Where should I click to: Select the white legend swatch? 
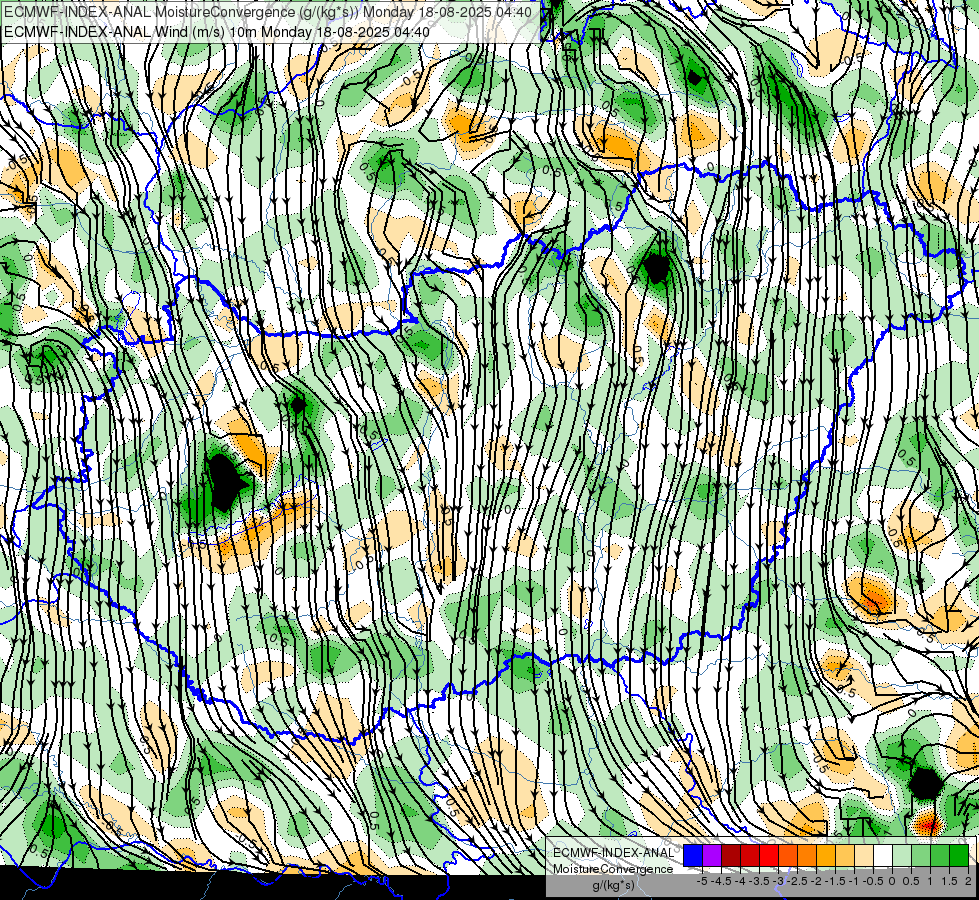point(883,855)
